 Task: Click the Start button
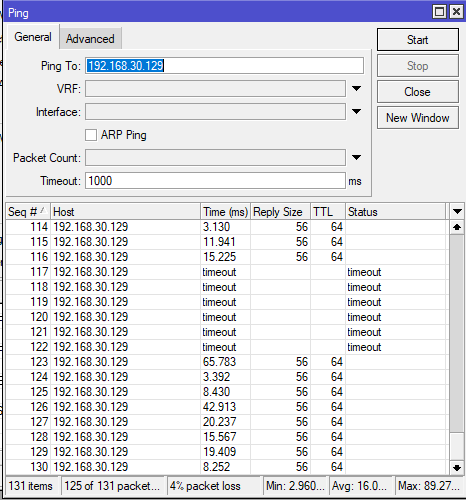coord(418,40)
